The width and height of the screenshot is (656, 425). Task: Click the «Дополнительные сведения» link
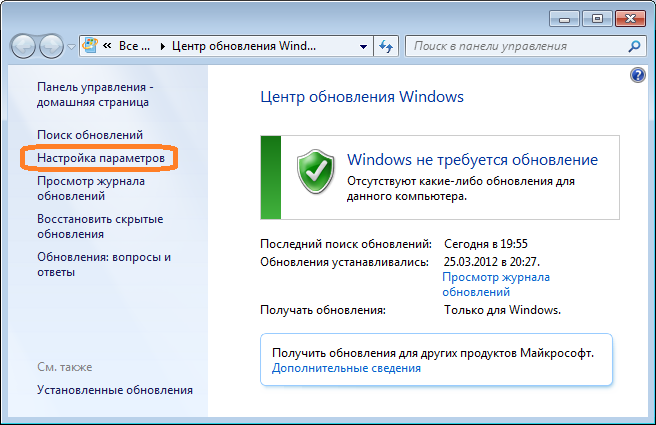[x=346, y=368]
